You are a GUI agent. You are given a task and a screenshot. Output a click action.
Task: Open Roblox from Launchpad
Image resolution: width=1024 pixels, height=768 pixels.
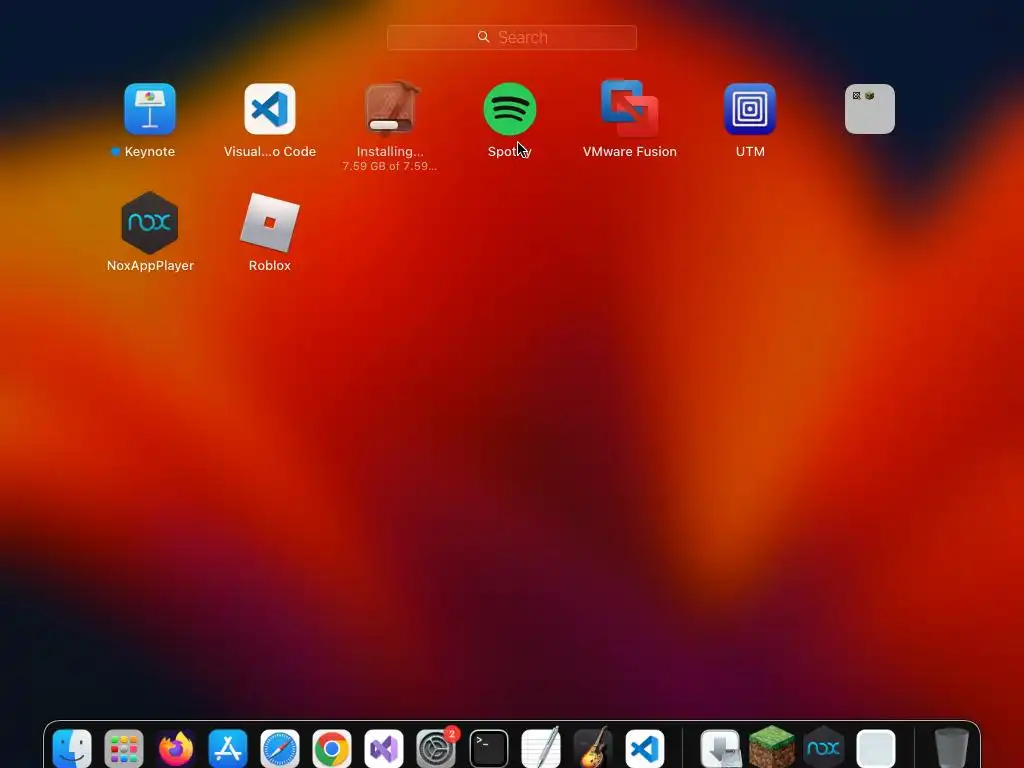coord(270,223)
